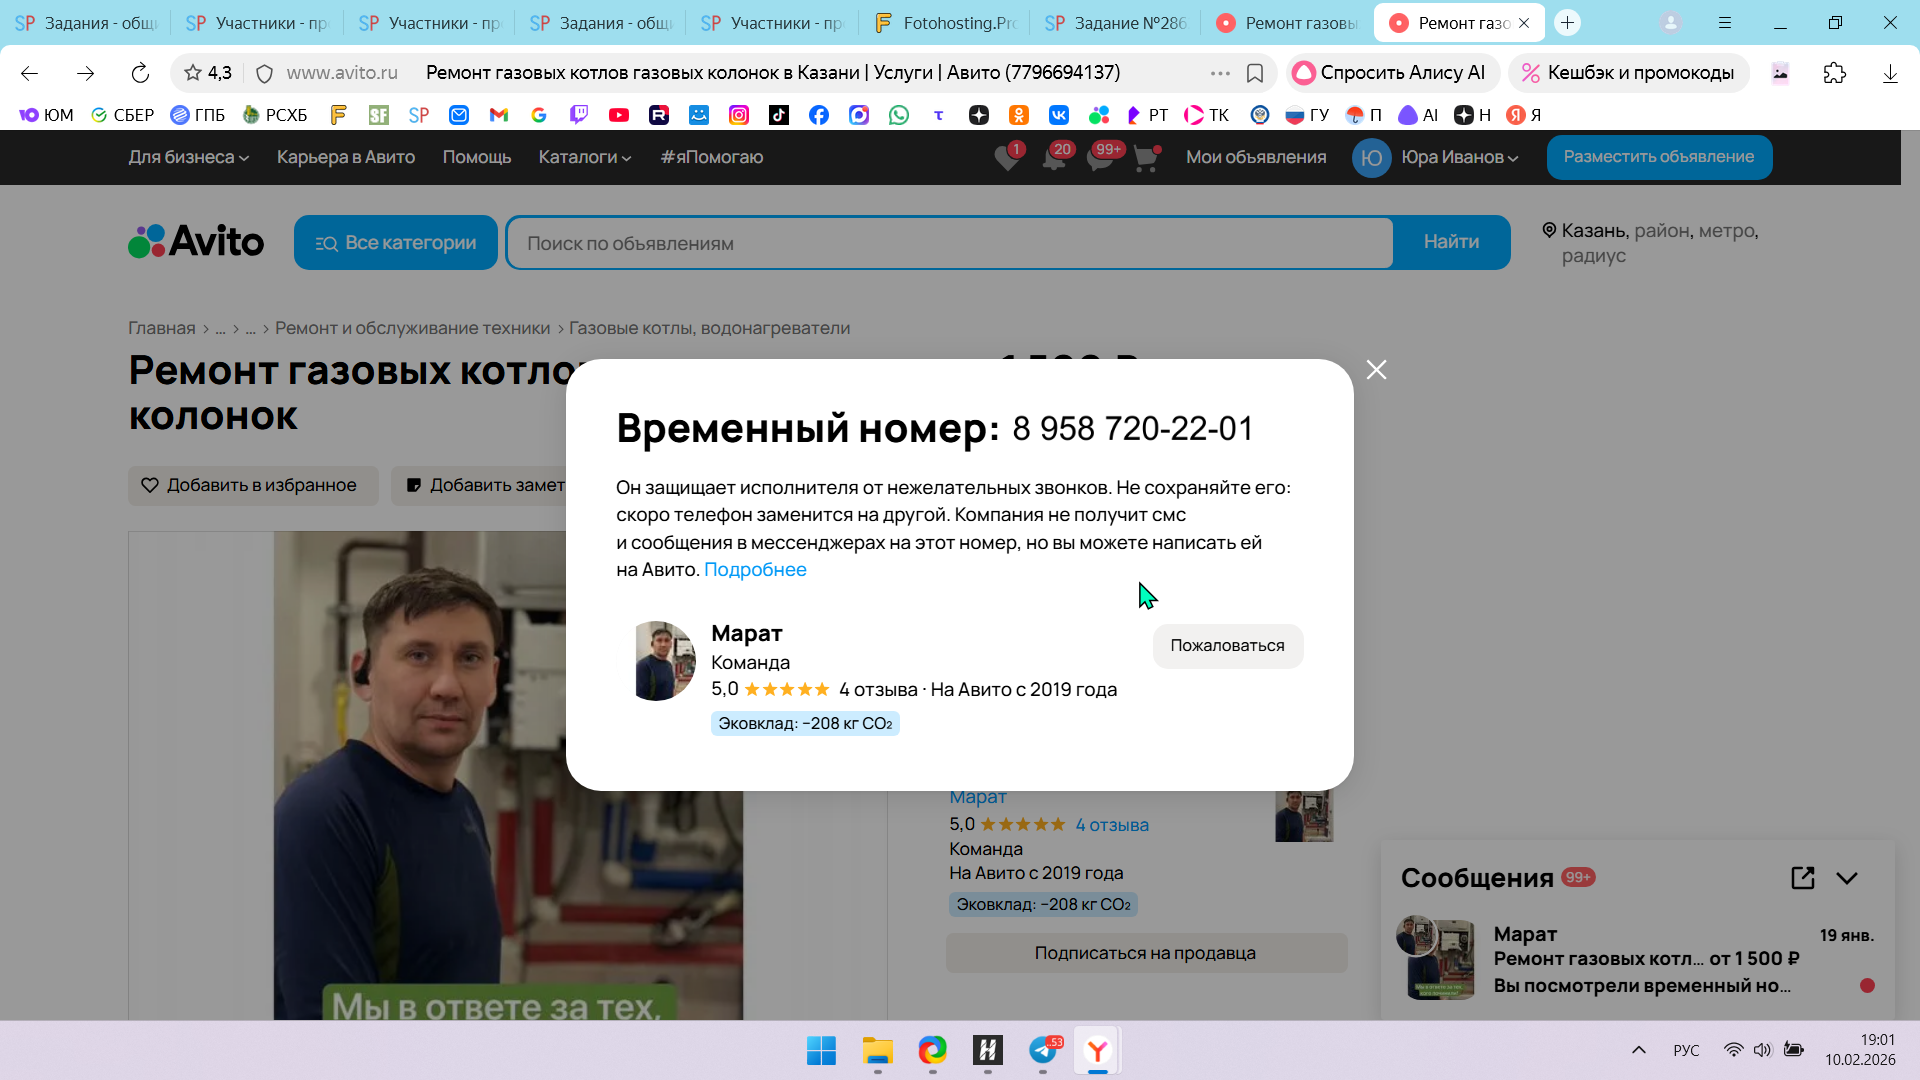Reload the page
This screenshot has height=1080, width=1920.
[140, 73]
